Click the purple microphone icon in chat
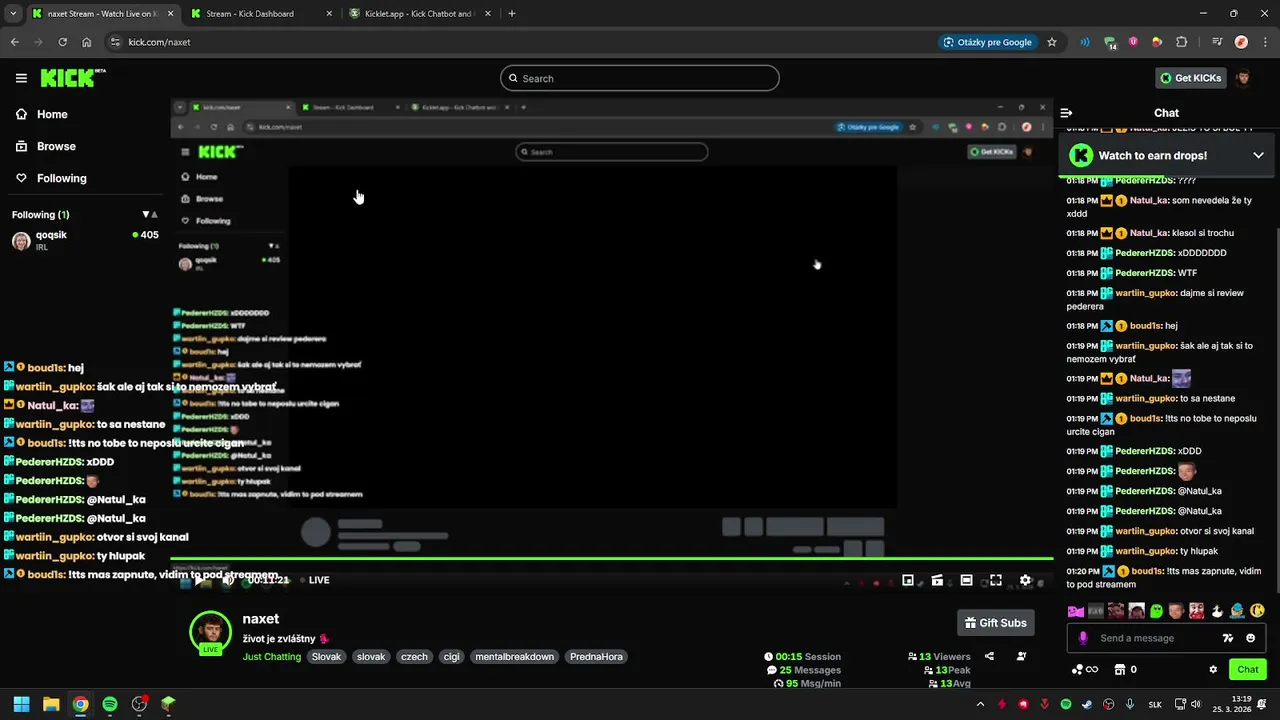 (x=1082, y=638)
